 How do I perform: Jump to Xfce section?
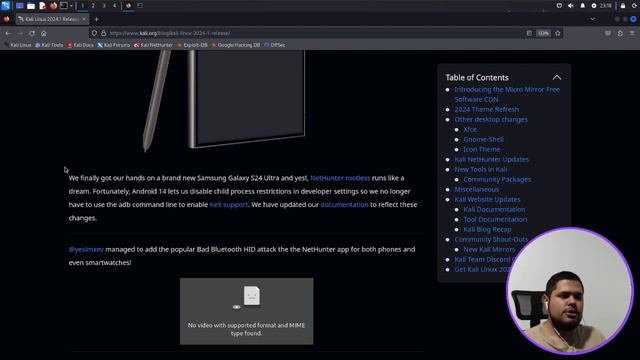[470, 129]
